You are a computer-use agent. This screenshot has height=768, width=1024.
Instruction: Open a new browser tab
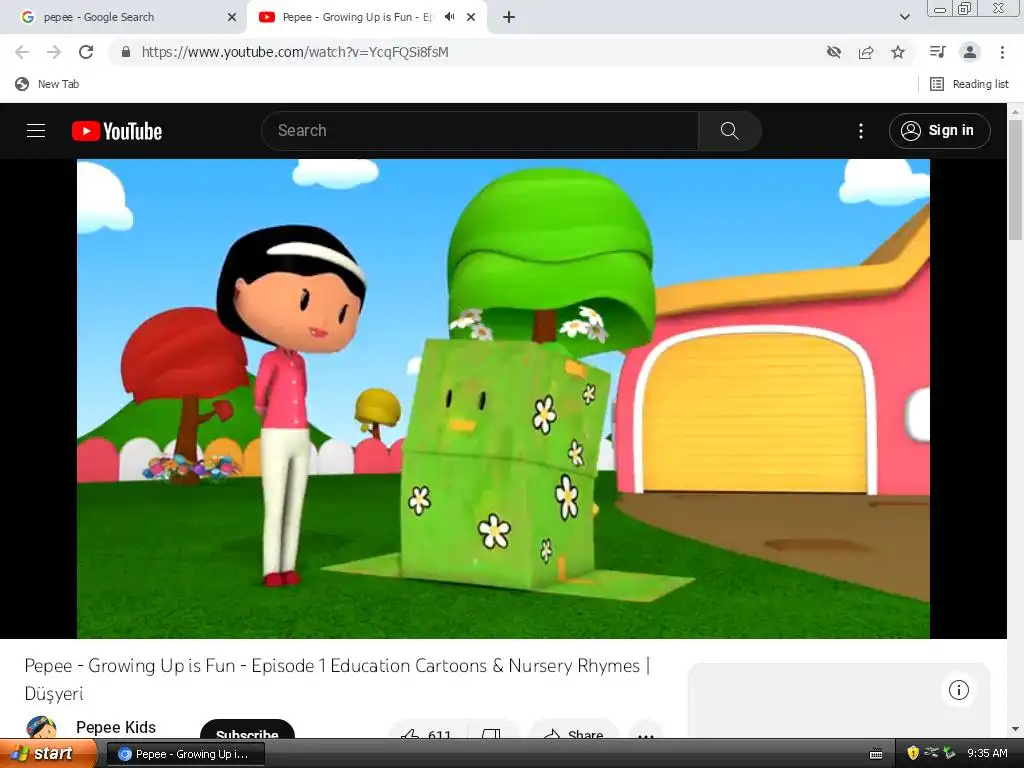[509, 17]
